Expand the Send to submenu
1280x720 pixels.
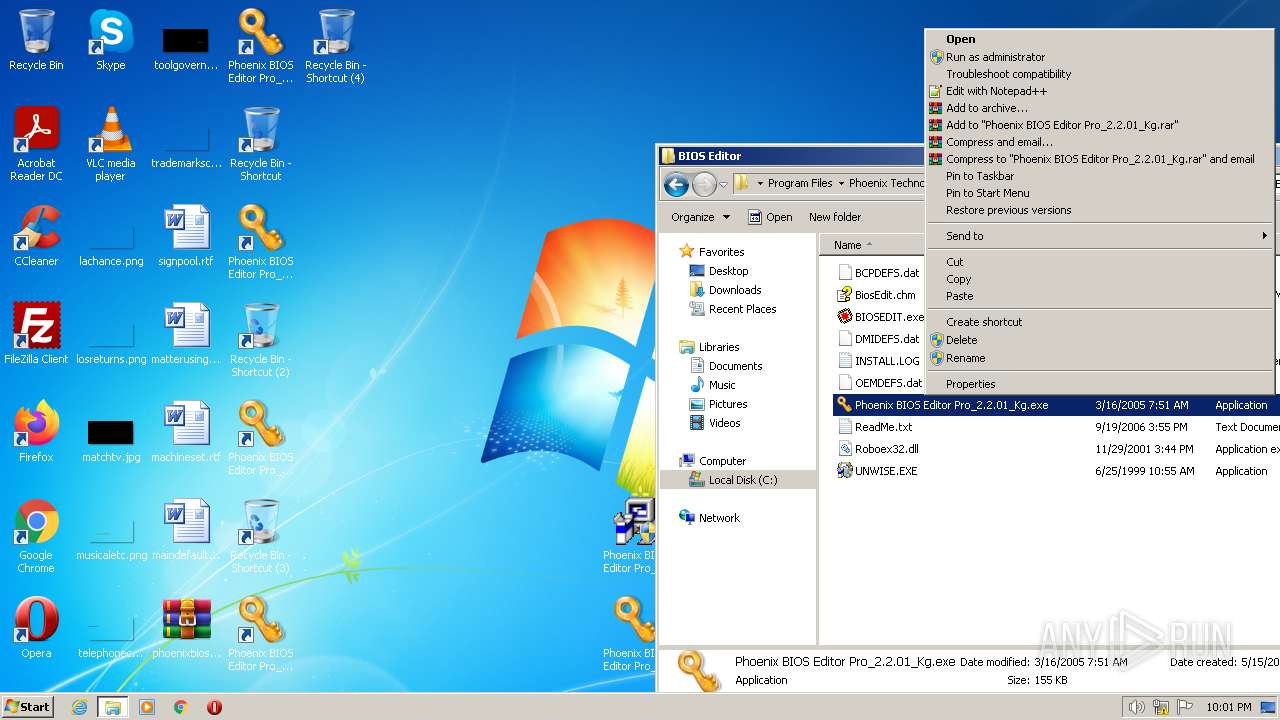coord(1100,236)
